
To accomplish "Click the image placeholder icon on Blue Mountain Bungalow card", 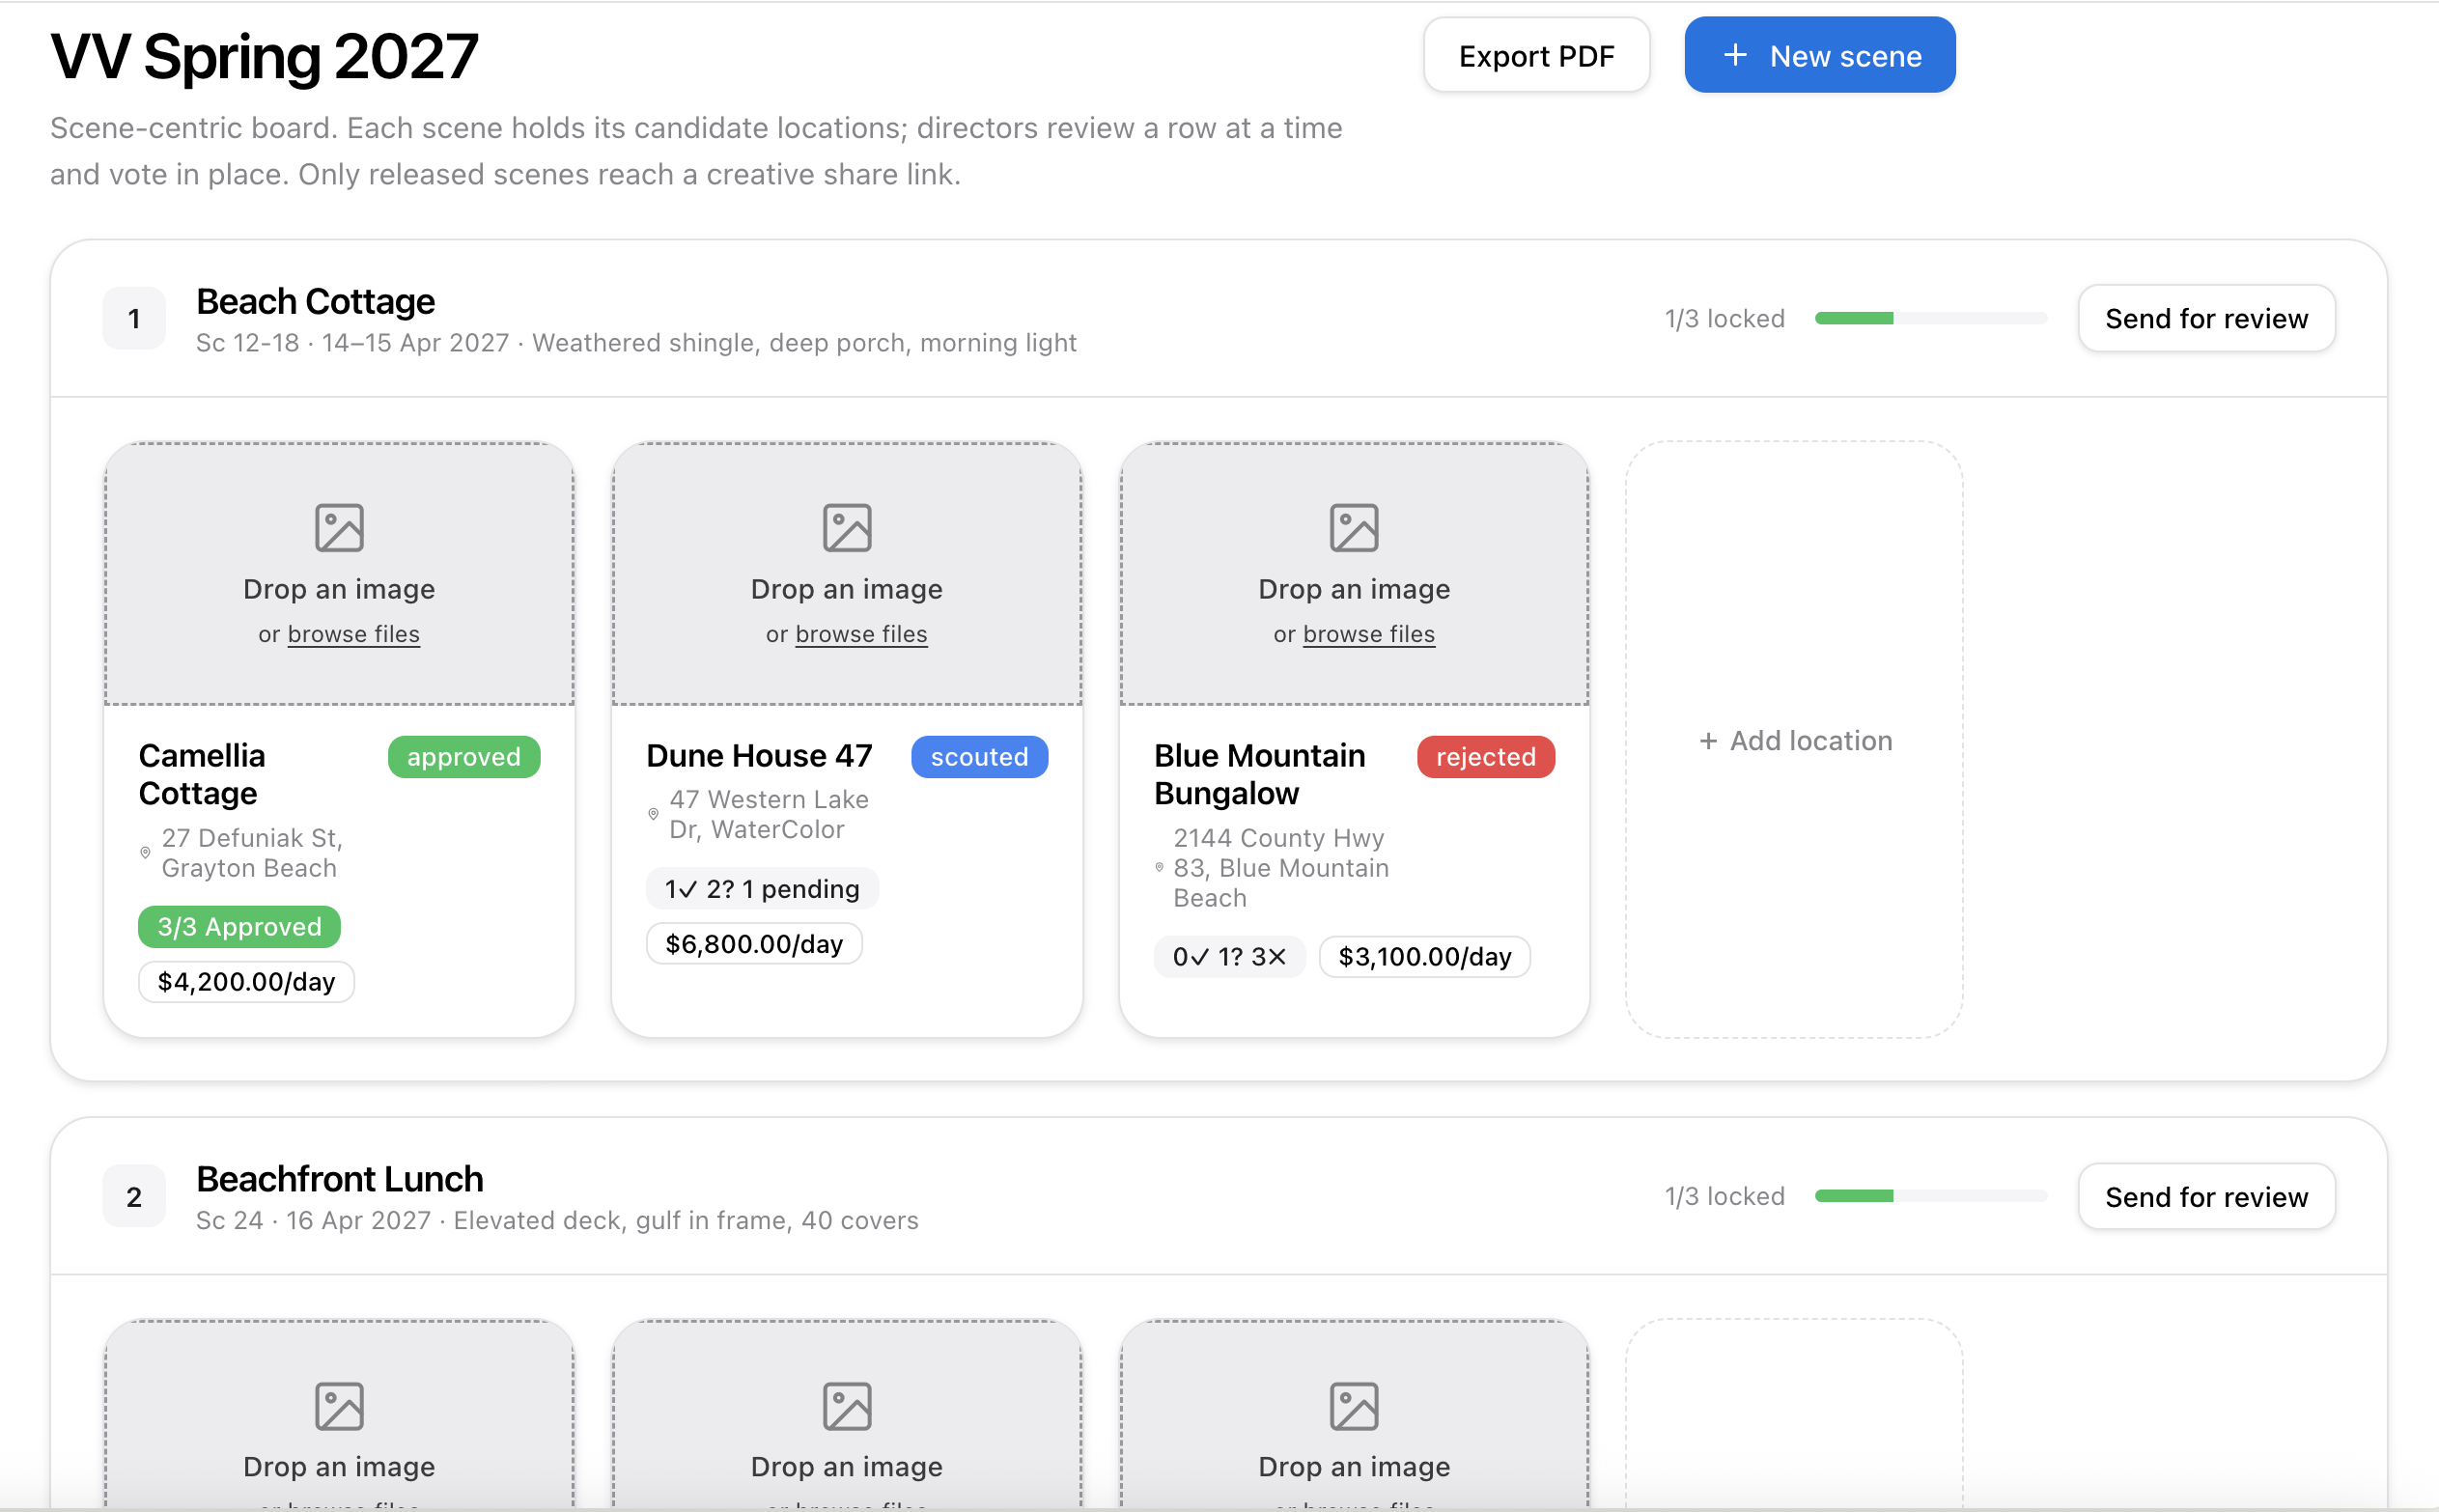I will coord(1354,528).
